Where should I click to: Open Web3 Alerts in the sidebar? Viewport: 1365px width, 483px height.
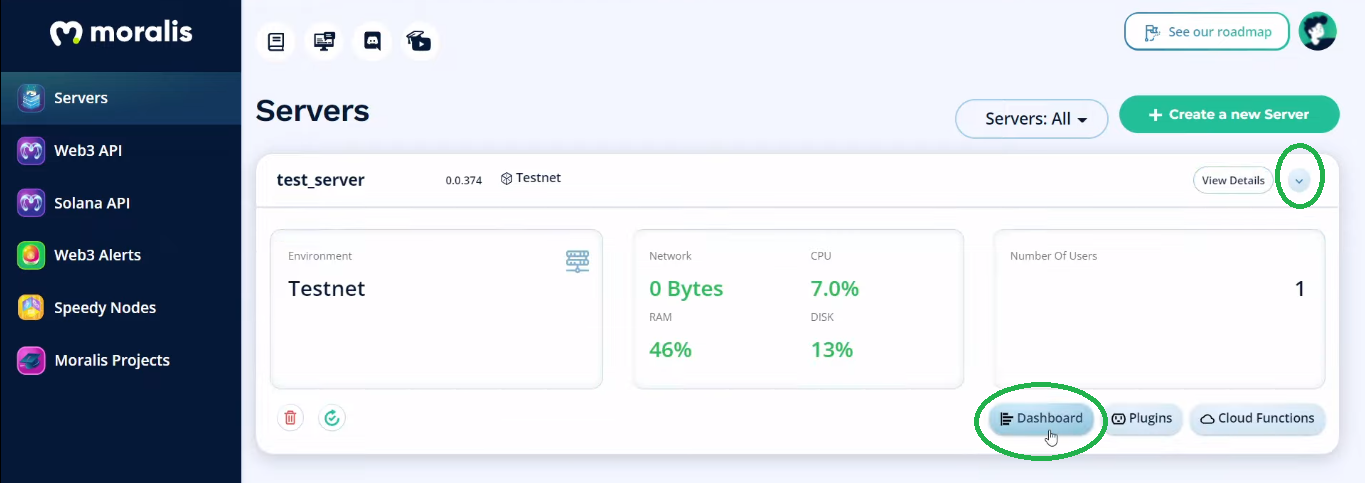tap(120, 255)
